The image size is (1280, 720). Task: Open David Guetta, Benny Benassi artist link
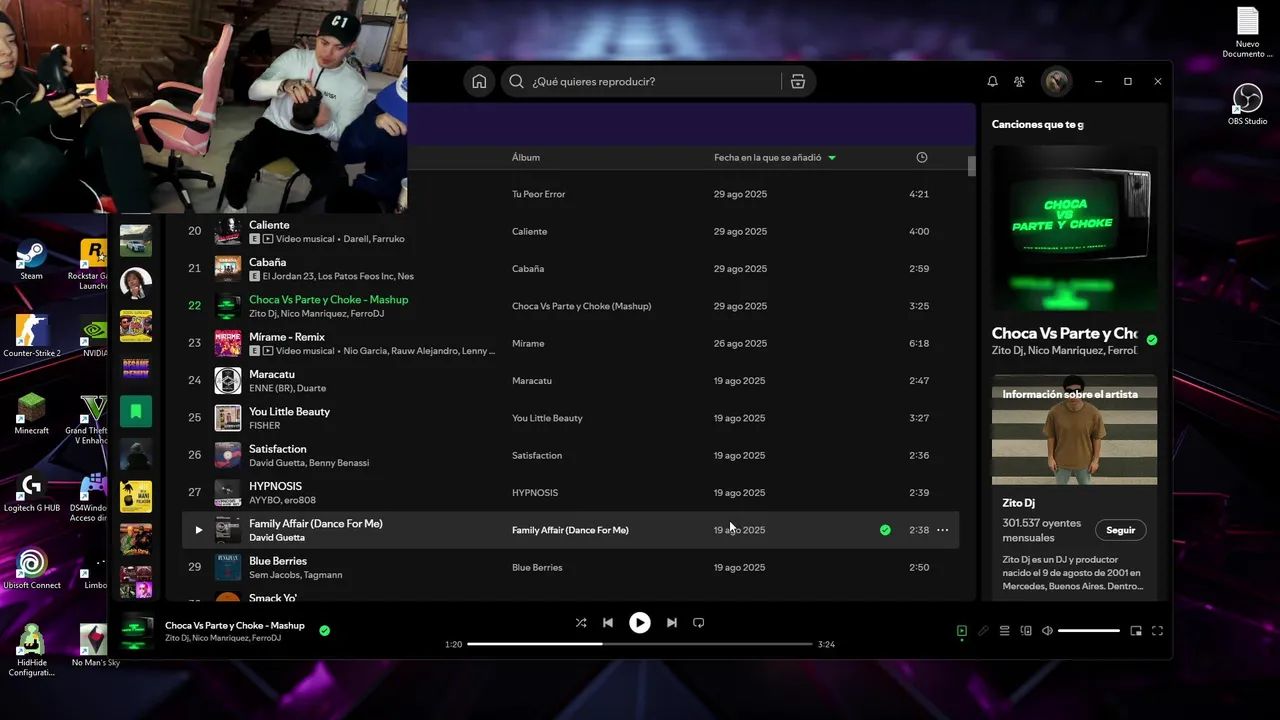(x=309, y=463)
